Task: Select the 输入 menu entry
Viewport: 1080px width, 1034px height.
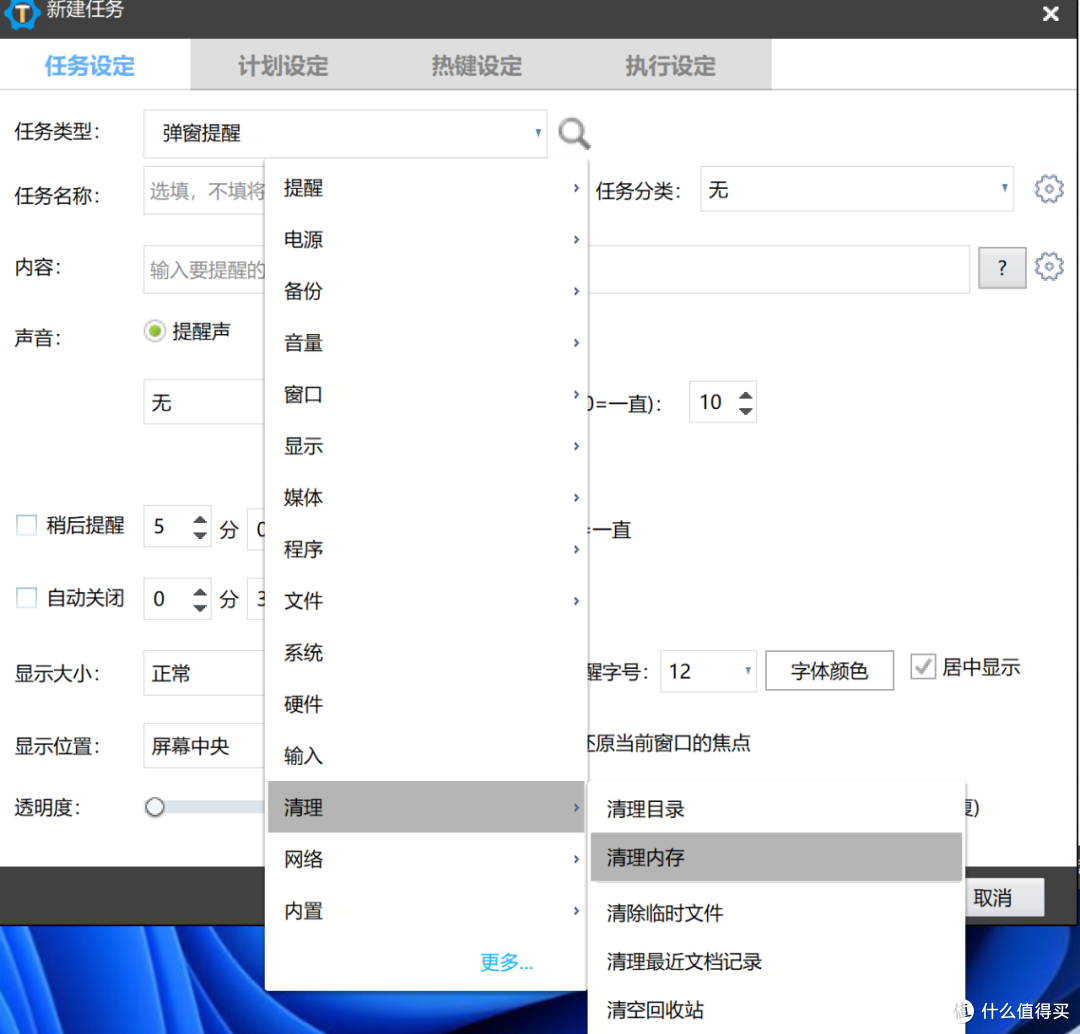Action: click(x=427, y=756)
